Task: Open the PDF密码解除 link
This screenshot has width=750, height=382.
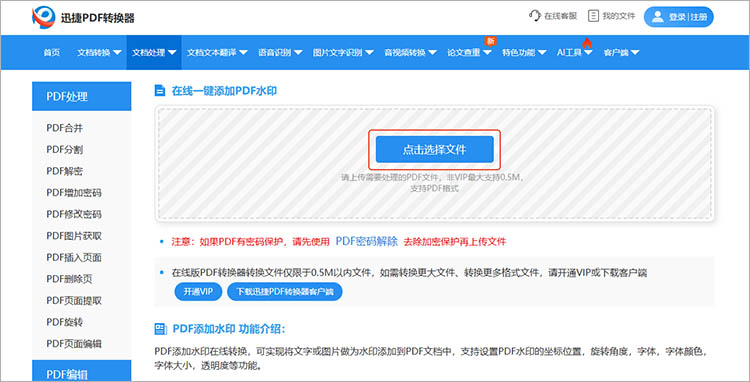Action: point(366,241)
